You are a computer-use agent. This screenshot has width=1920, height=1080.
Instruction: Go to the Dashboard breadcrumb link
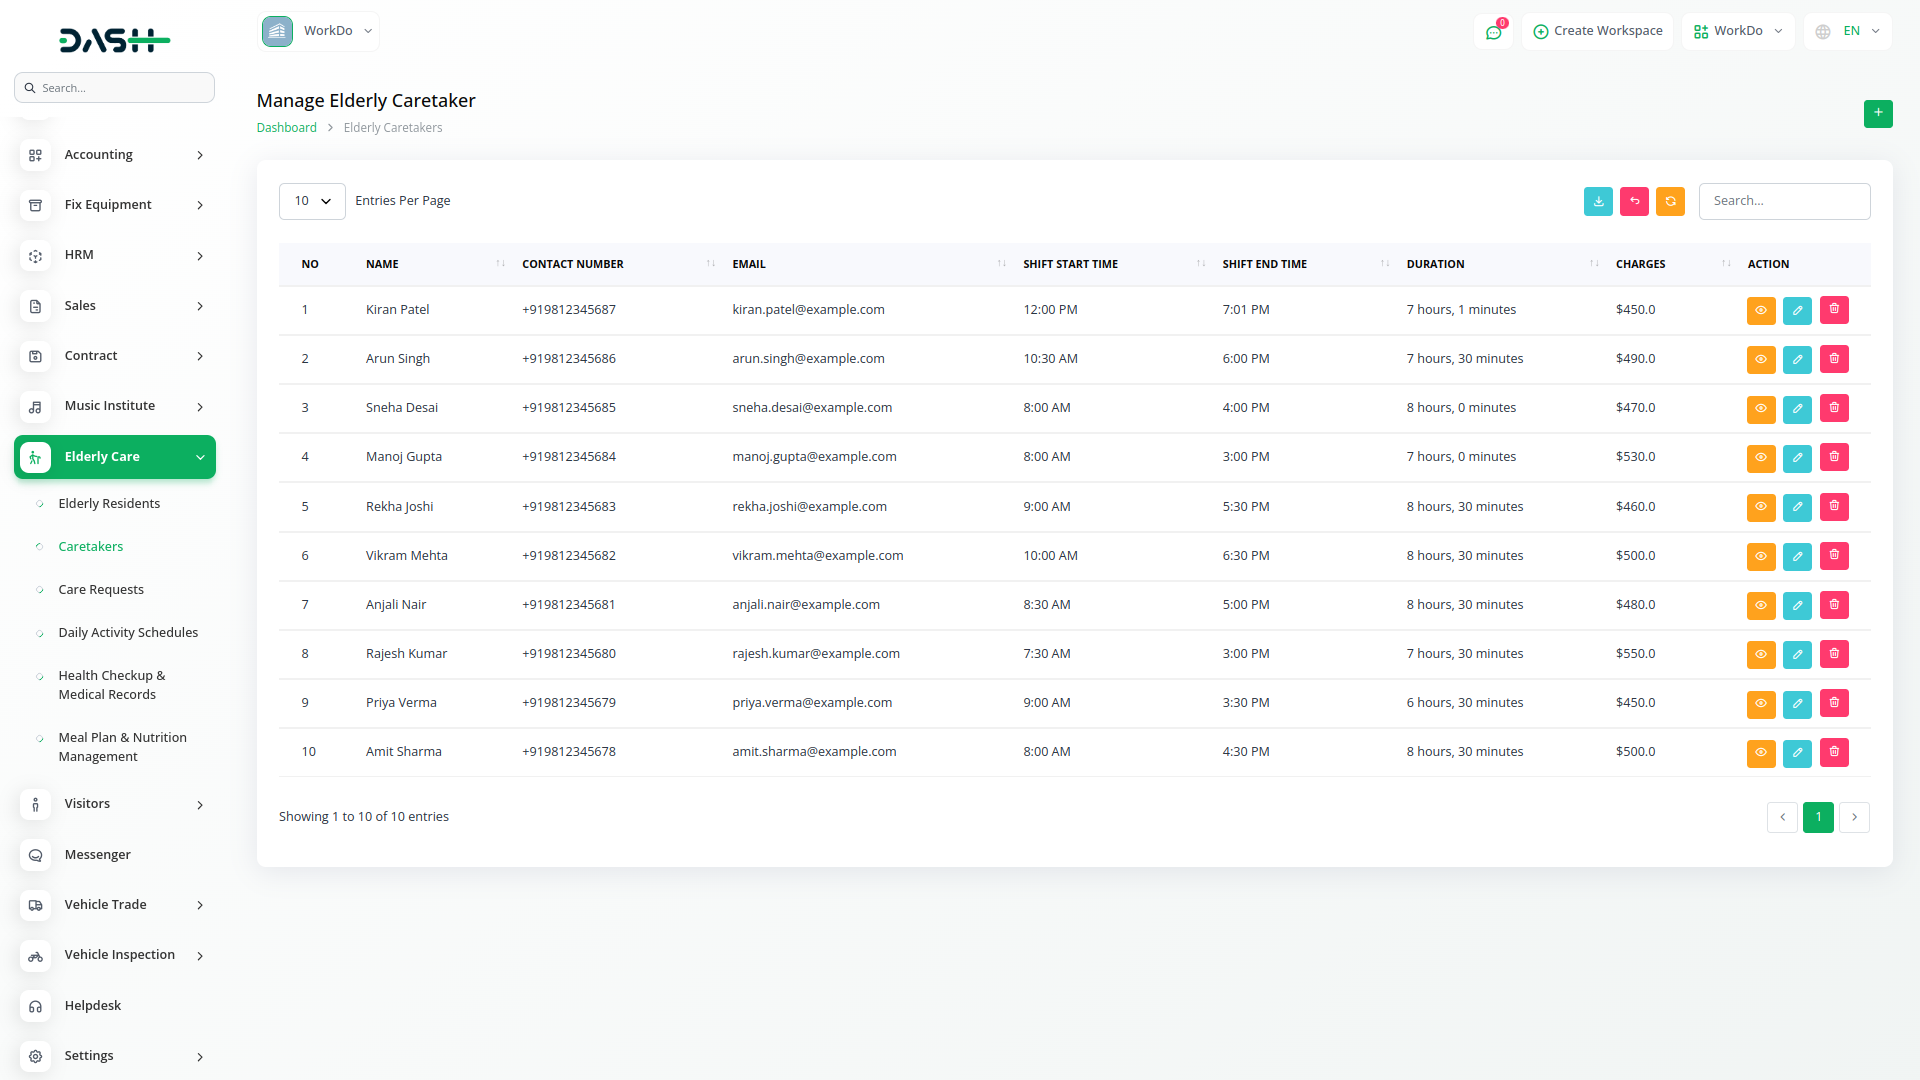[286, 128]
